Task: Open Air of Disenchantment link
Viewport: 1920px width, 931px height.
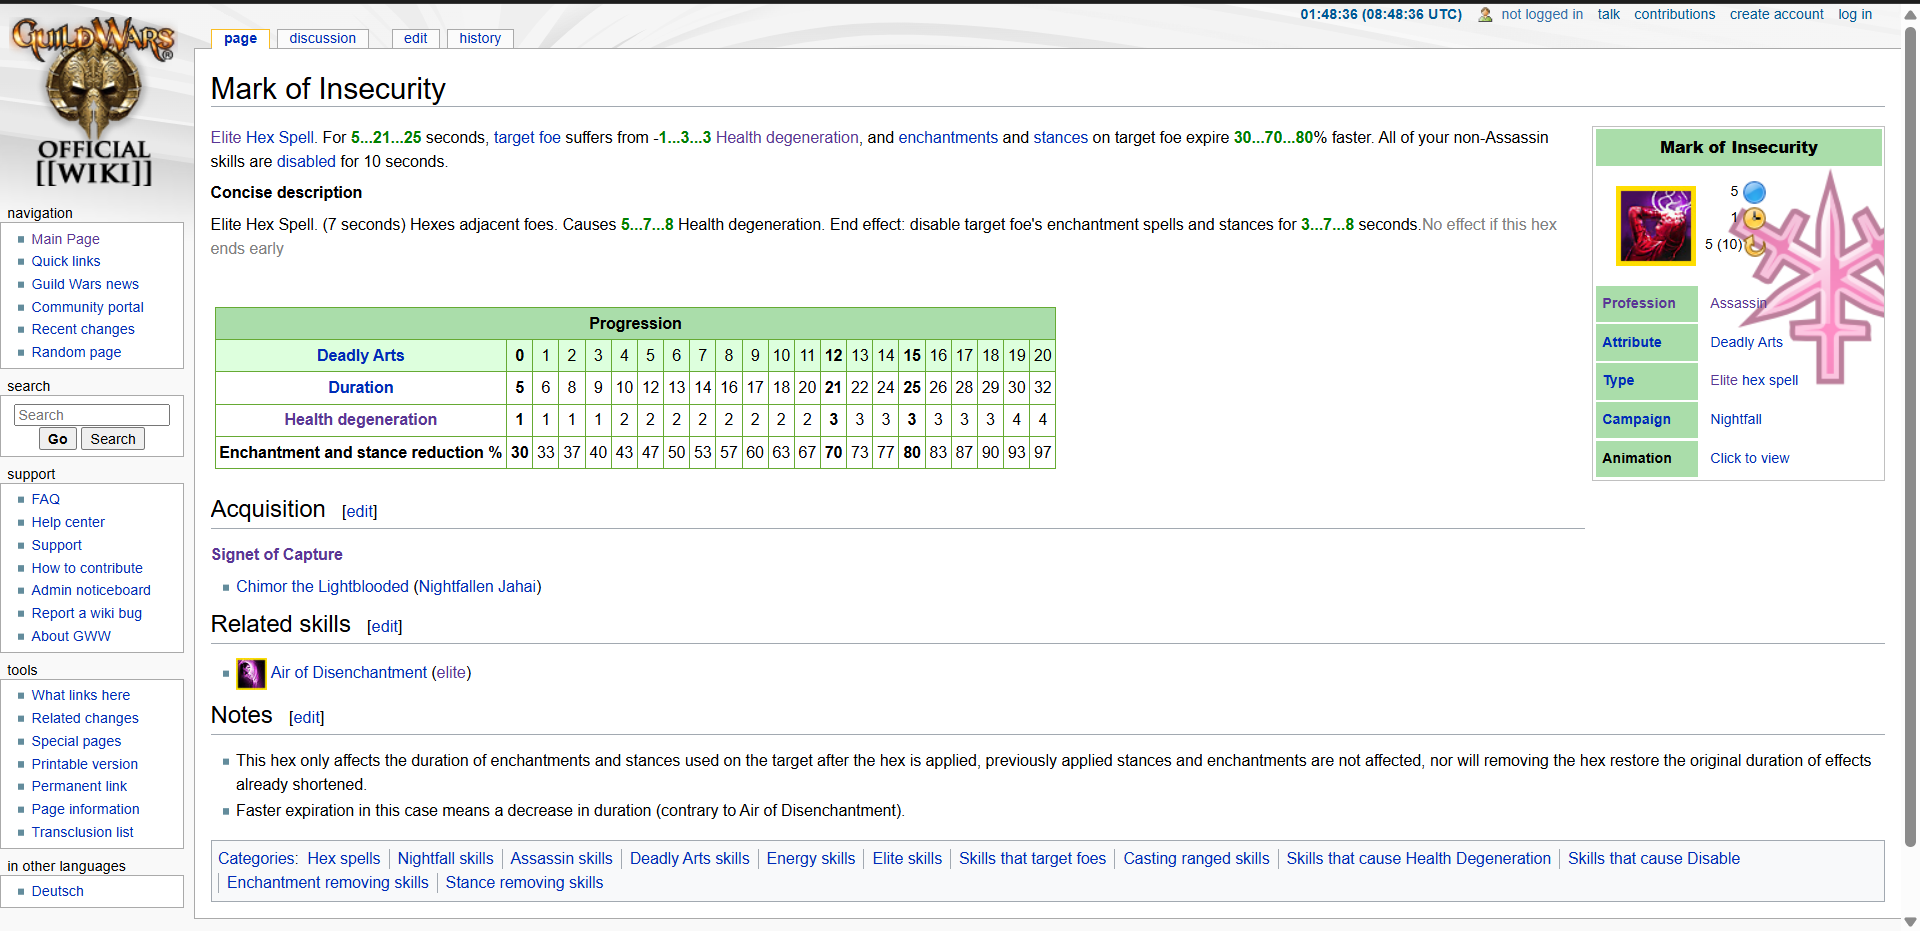Action: (x=349, y=673)
